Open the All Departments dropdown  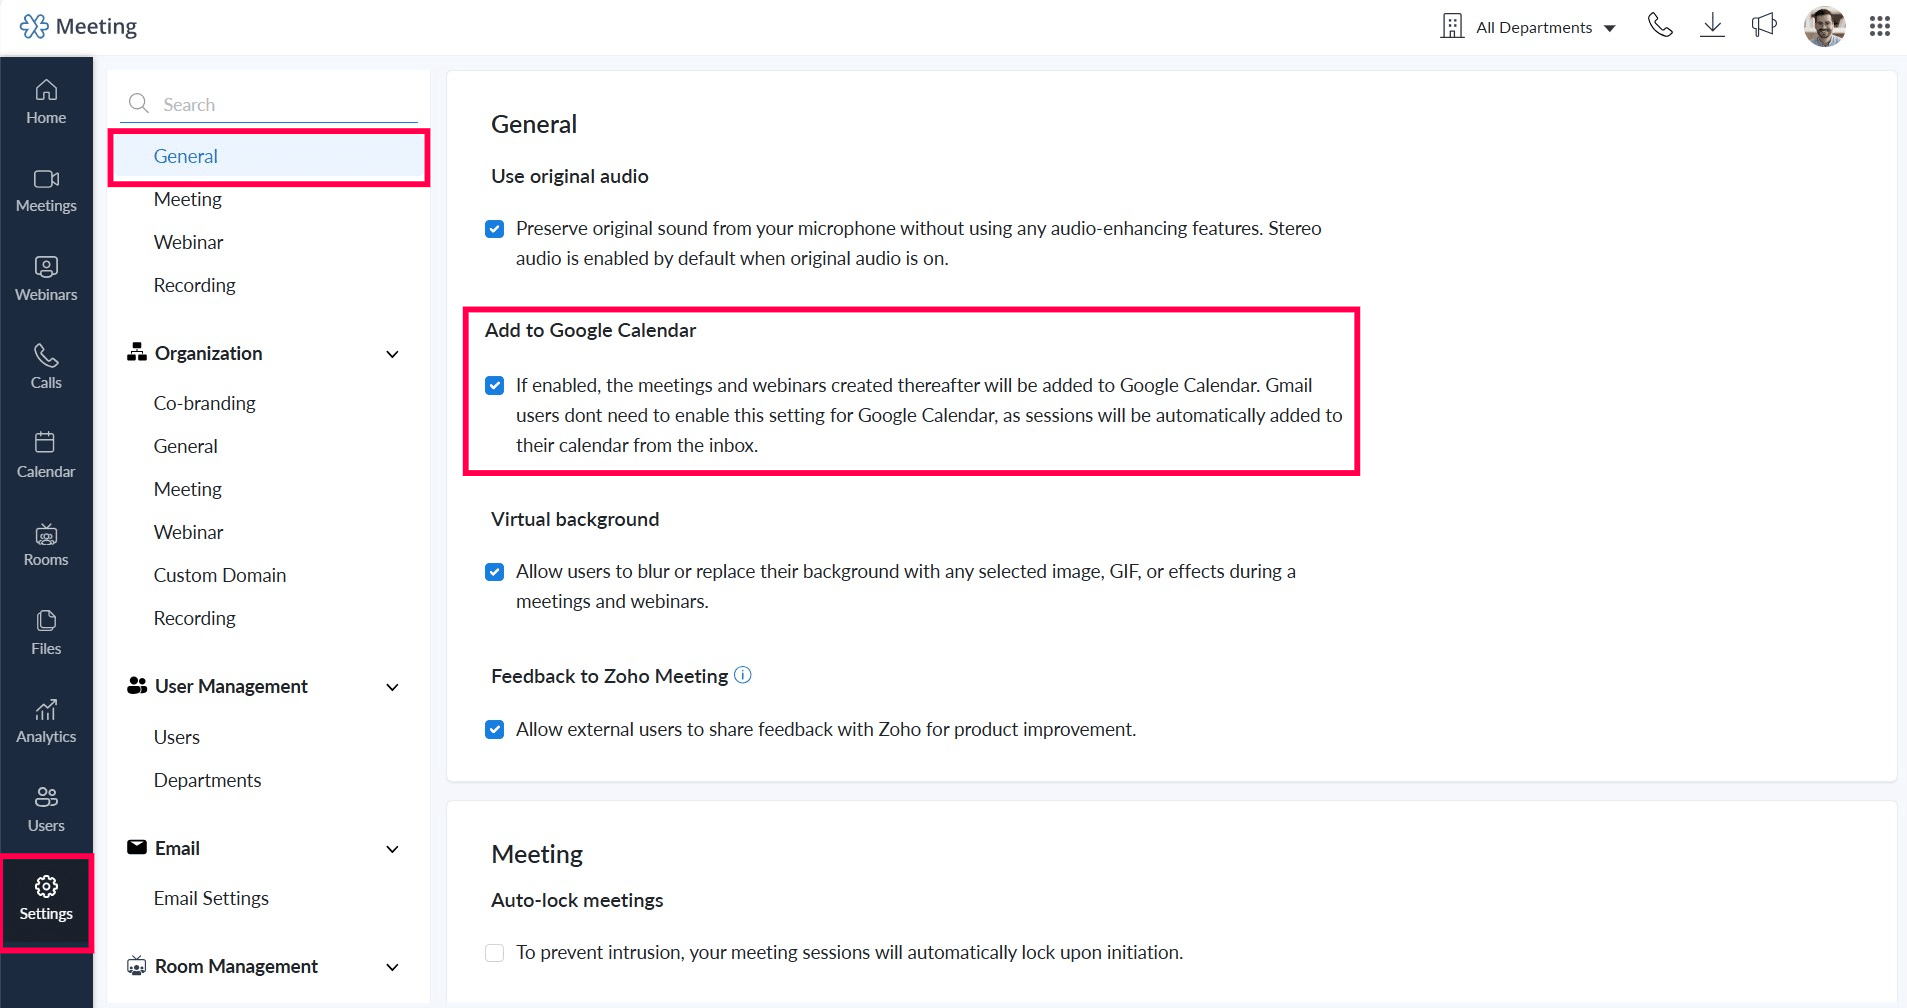click(1528, 27)
